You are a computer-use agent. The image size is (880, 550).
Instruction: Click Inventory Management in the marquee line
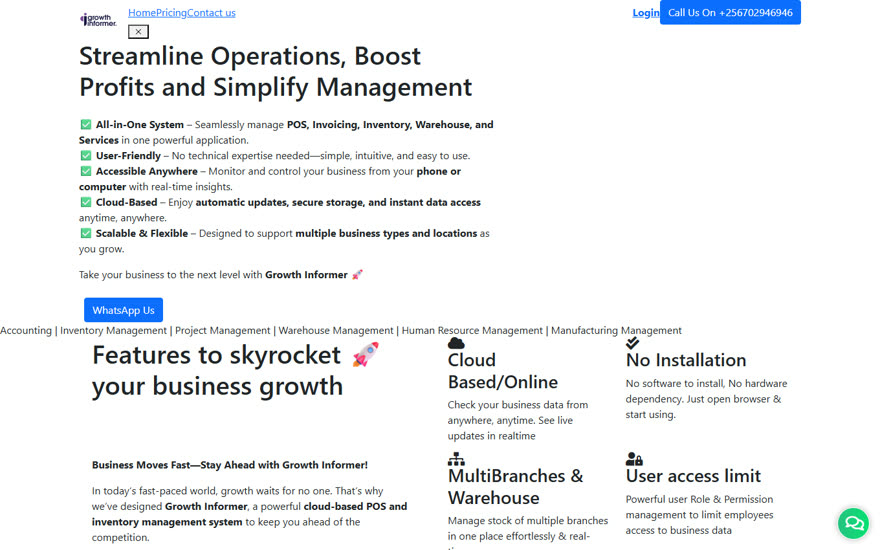[x=113, y=331]
